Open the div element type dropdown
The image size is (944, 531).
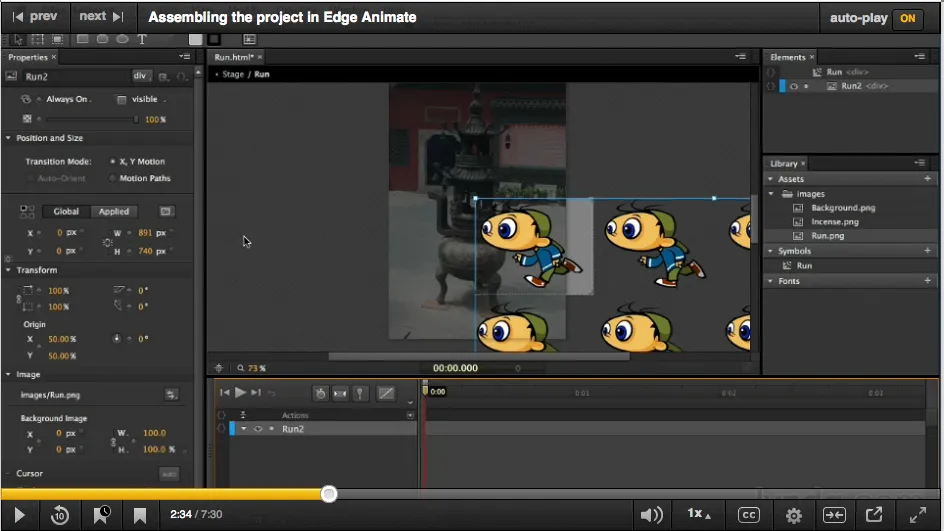(140, 76)
